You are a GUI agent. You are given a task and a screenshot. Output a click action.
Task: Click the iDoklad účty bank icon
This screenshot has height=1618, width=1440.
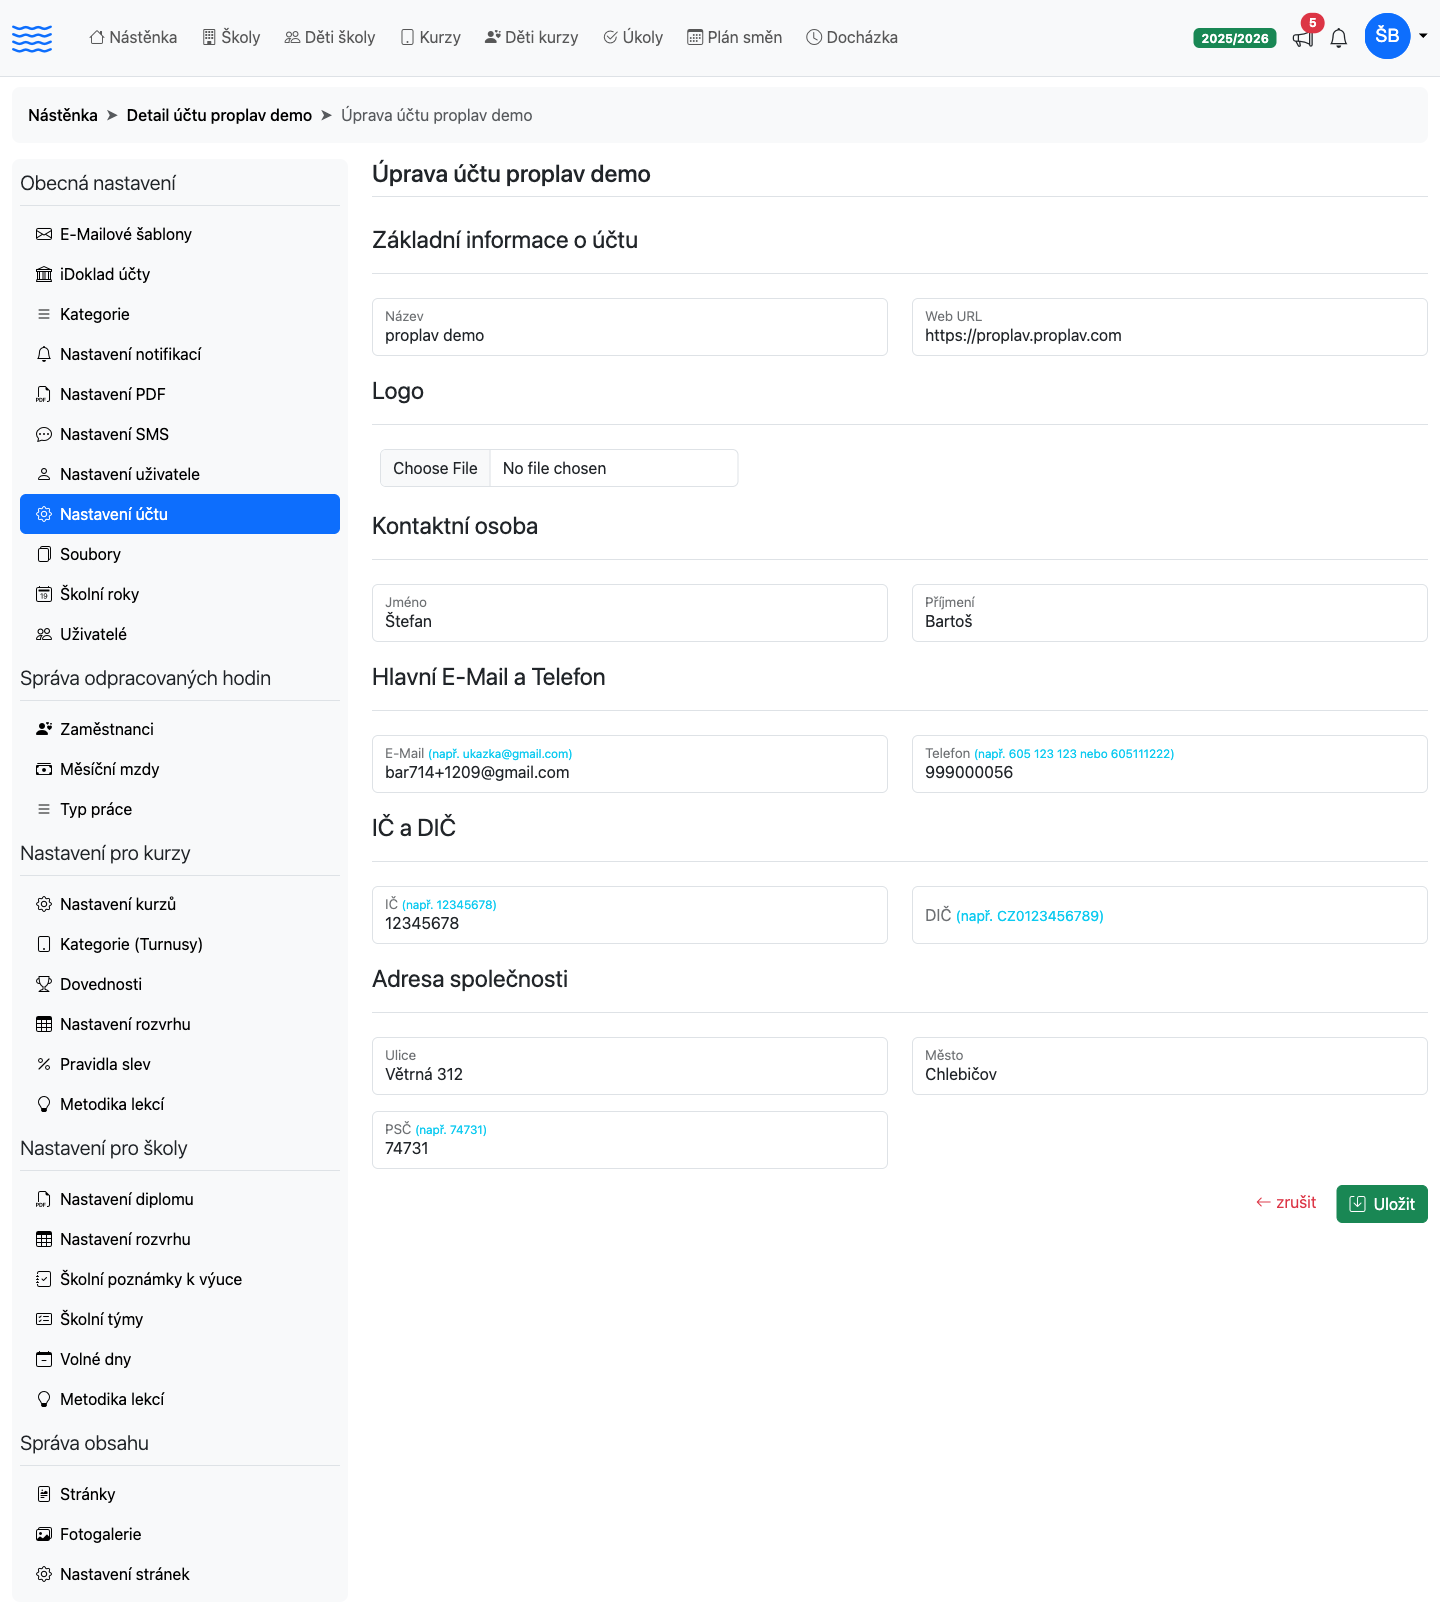(x=44, y=274)
